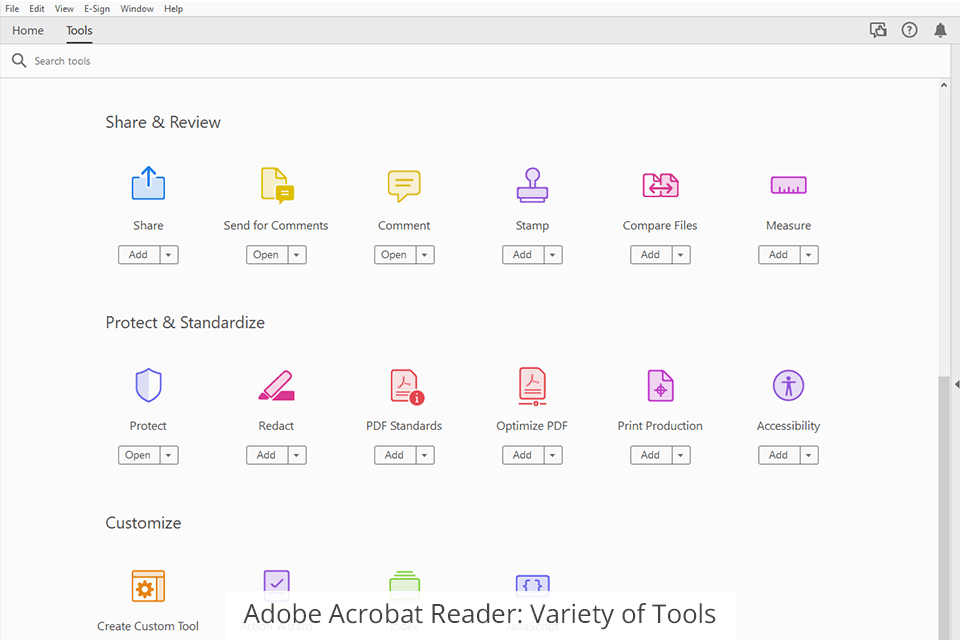The image size is (960, 640).
Task: Open the View menu
Action: (x=64, y=9)
